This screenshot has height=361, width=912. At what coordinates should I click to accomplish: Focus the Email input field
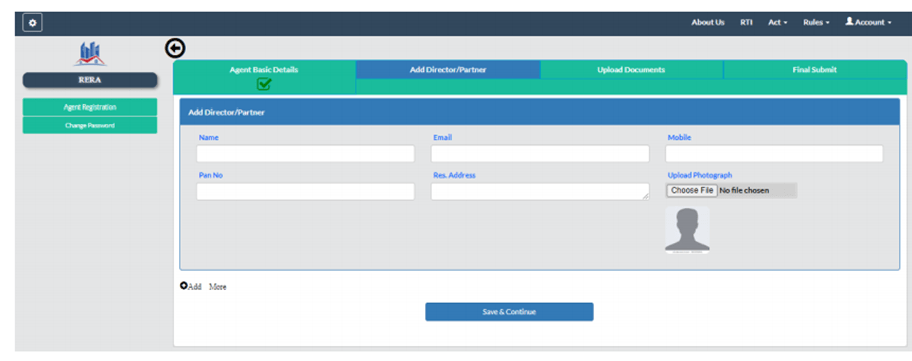coord(540,153)
